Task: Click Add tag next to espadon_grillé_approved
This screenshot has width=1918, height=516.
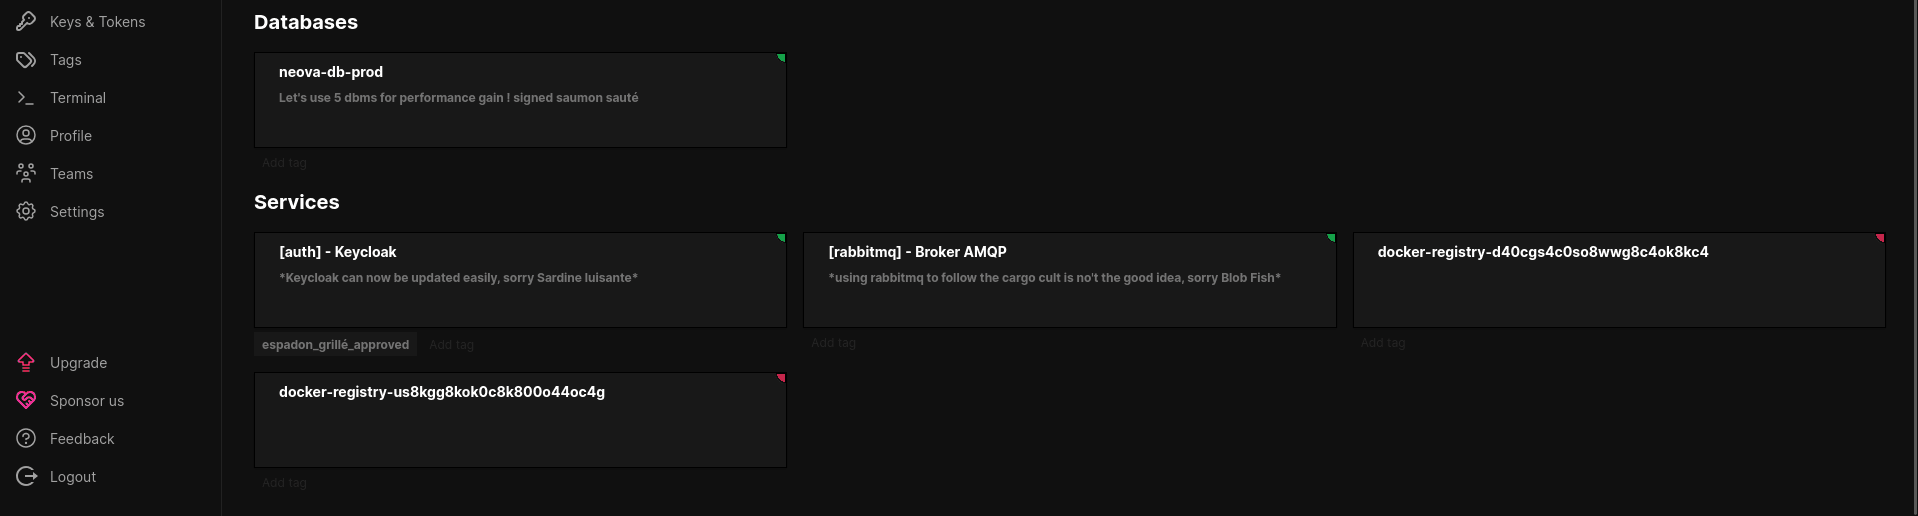Action: coord(451,345)
